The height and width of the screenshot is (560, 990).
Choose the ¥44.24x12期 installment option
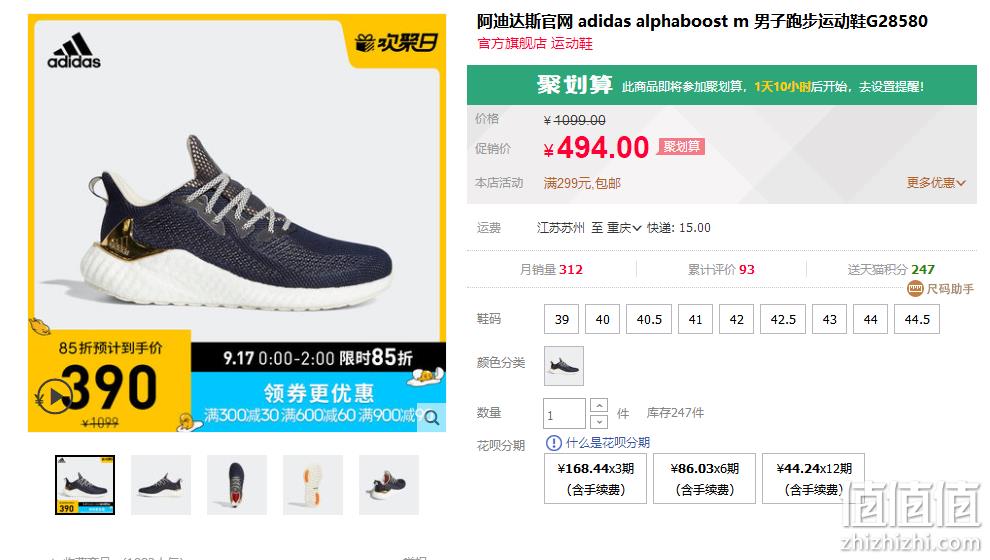coord(813,479)
